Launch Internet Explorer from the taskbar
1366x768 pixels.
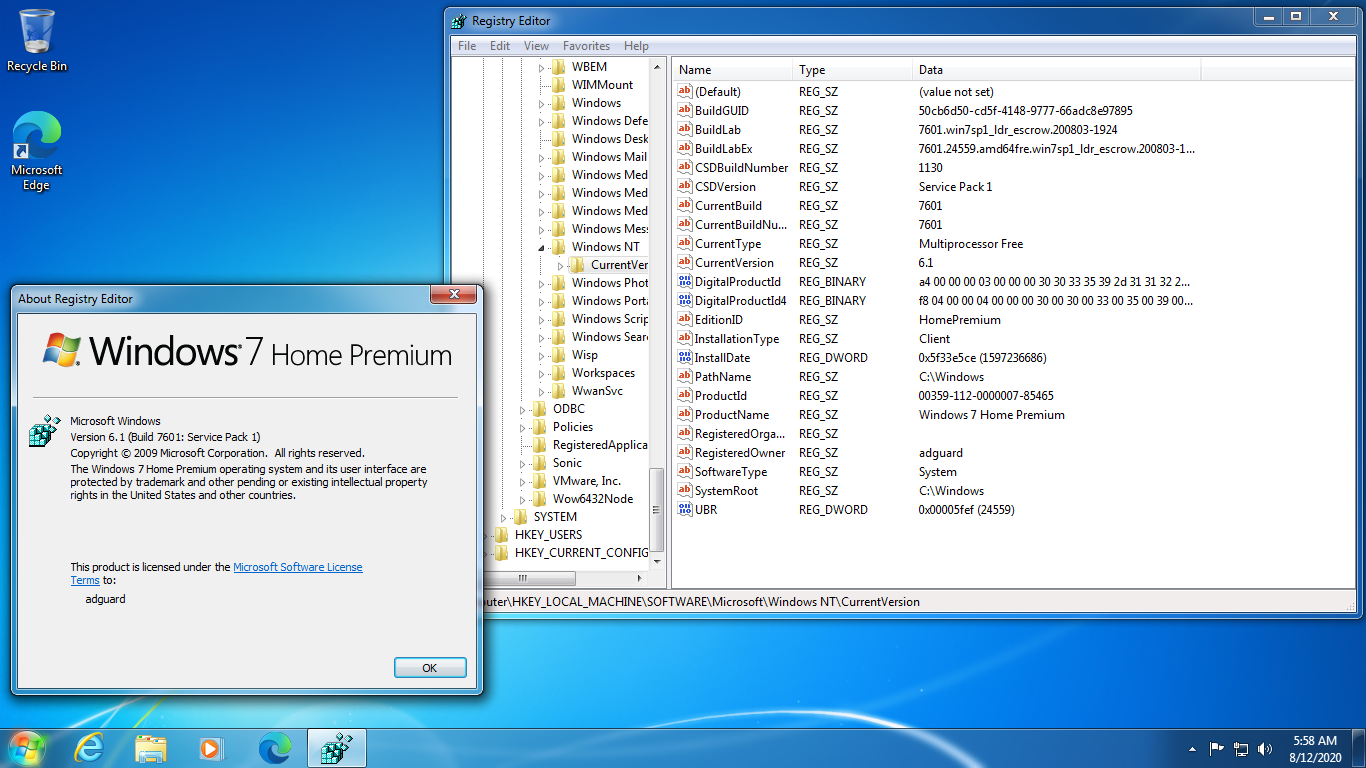coord(89,748)
